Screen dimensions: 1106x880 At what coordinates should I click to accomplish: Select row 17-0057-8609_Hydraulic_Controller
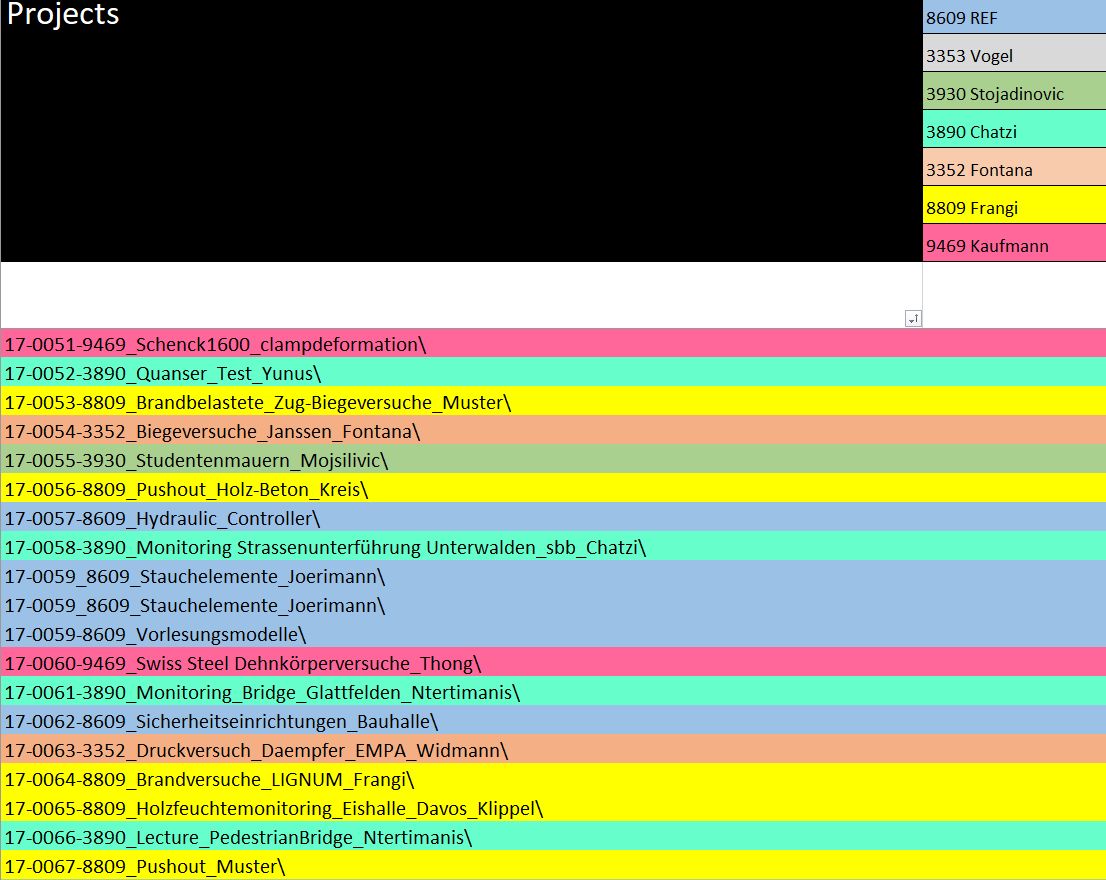pyautogui.click(x=553, y=517)
